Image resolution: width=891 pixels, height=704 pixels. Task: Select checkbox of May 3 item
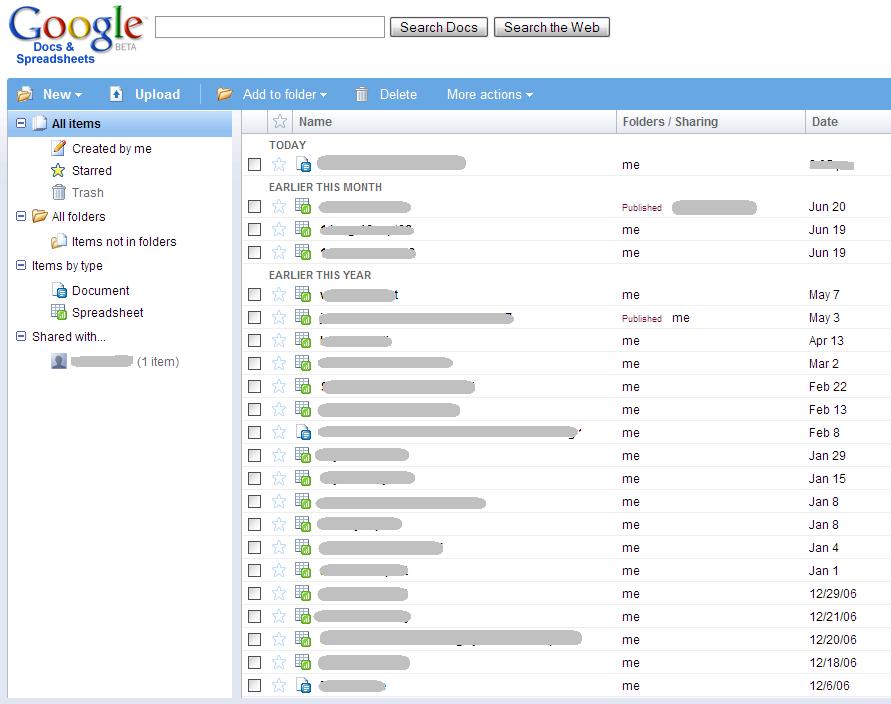click(255, 318)
